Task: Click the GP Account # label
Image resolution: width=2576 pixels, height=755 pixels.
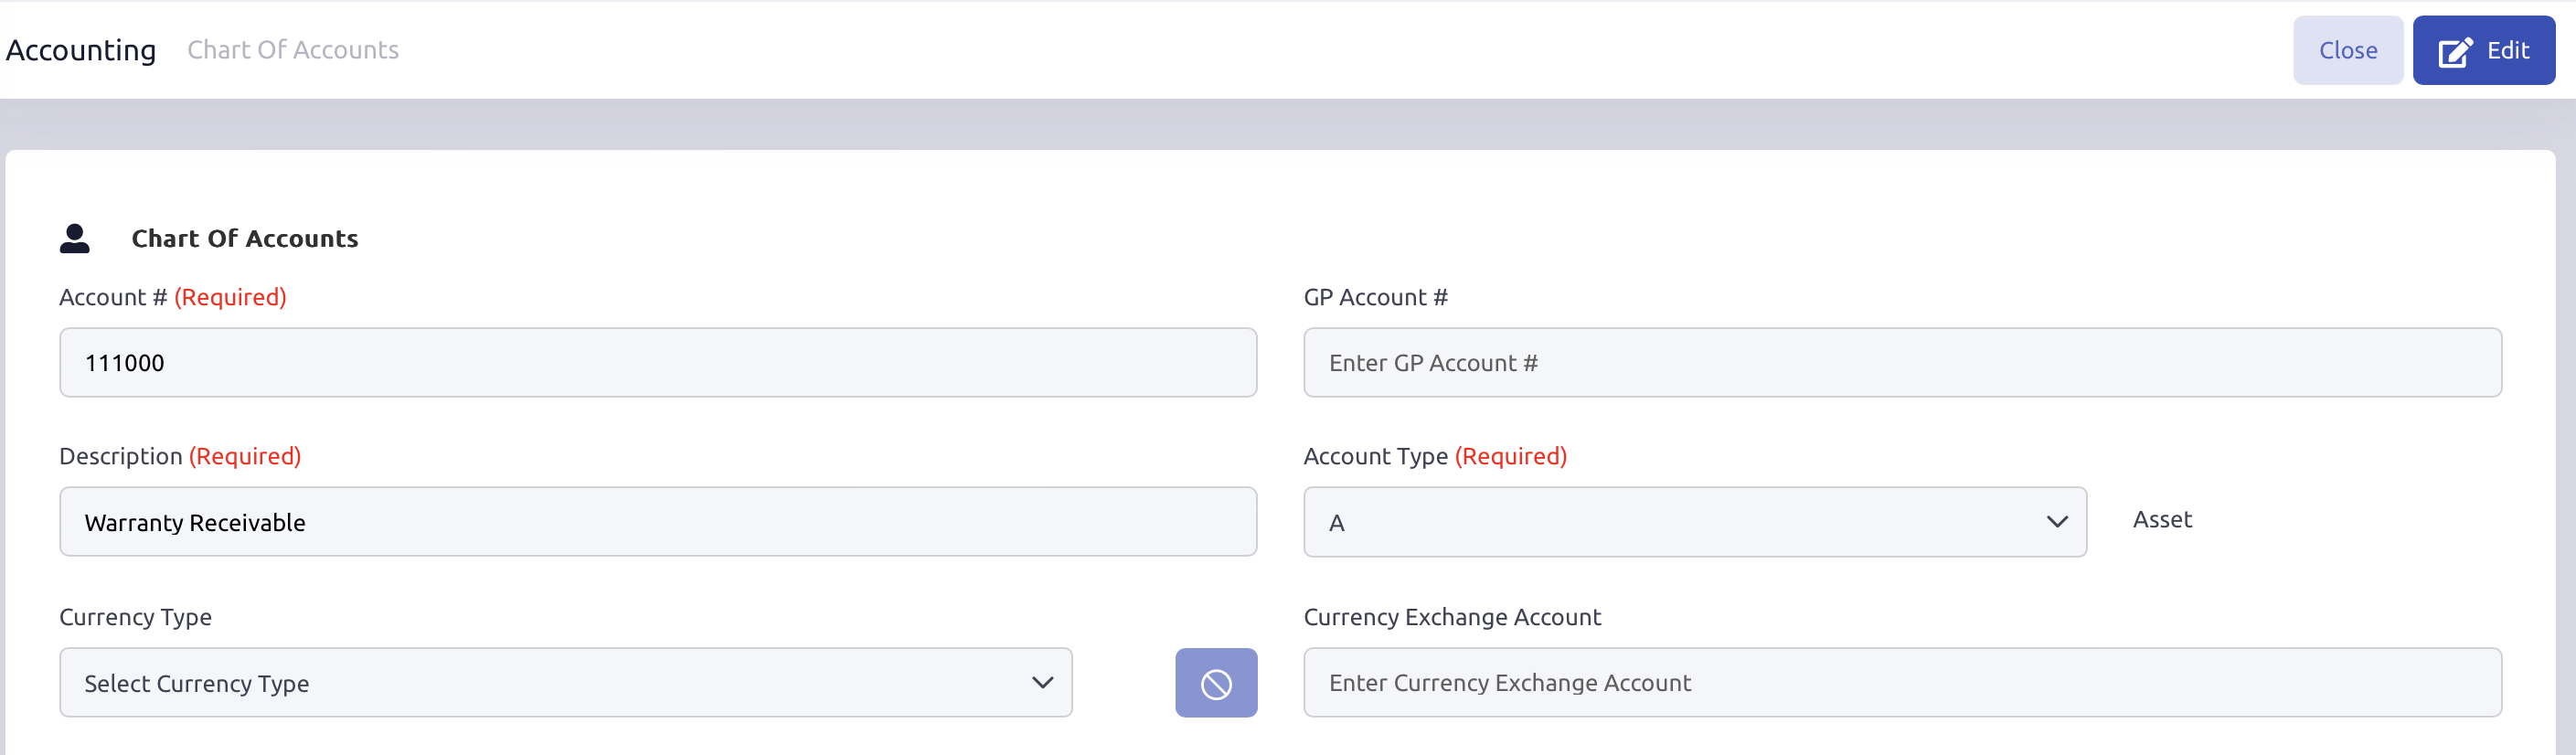Action: [1375, 298]
